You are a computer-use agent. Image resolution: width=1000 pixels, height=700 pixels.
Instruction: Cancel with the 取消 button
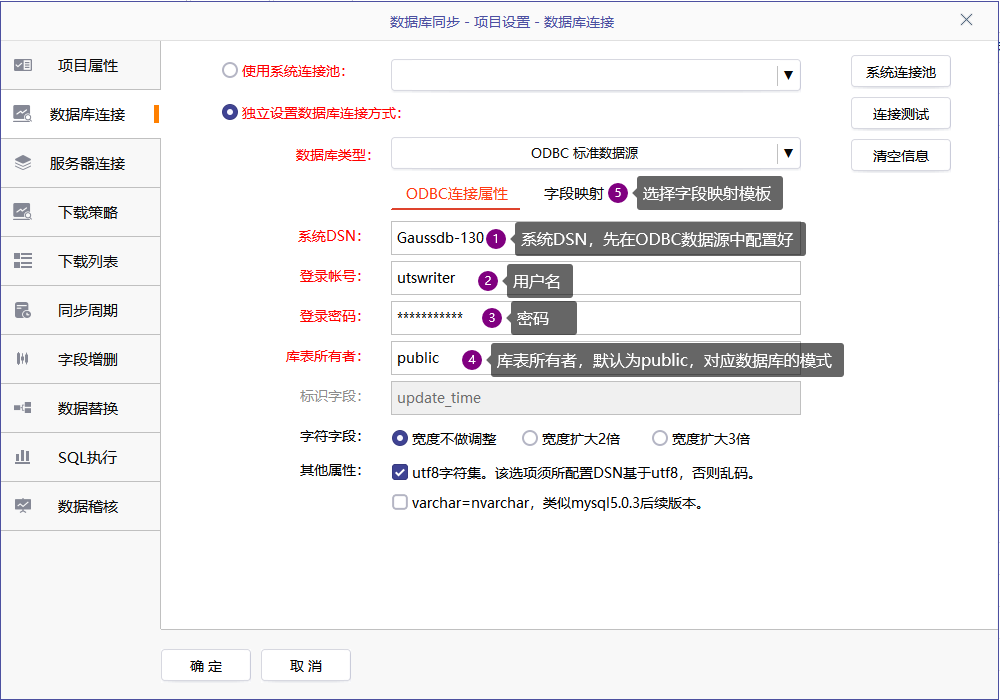click(305, 666)
